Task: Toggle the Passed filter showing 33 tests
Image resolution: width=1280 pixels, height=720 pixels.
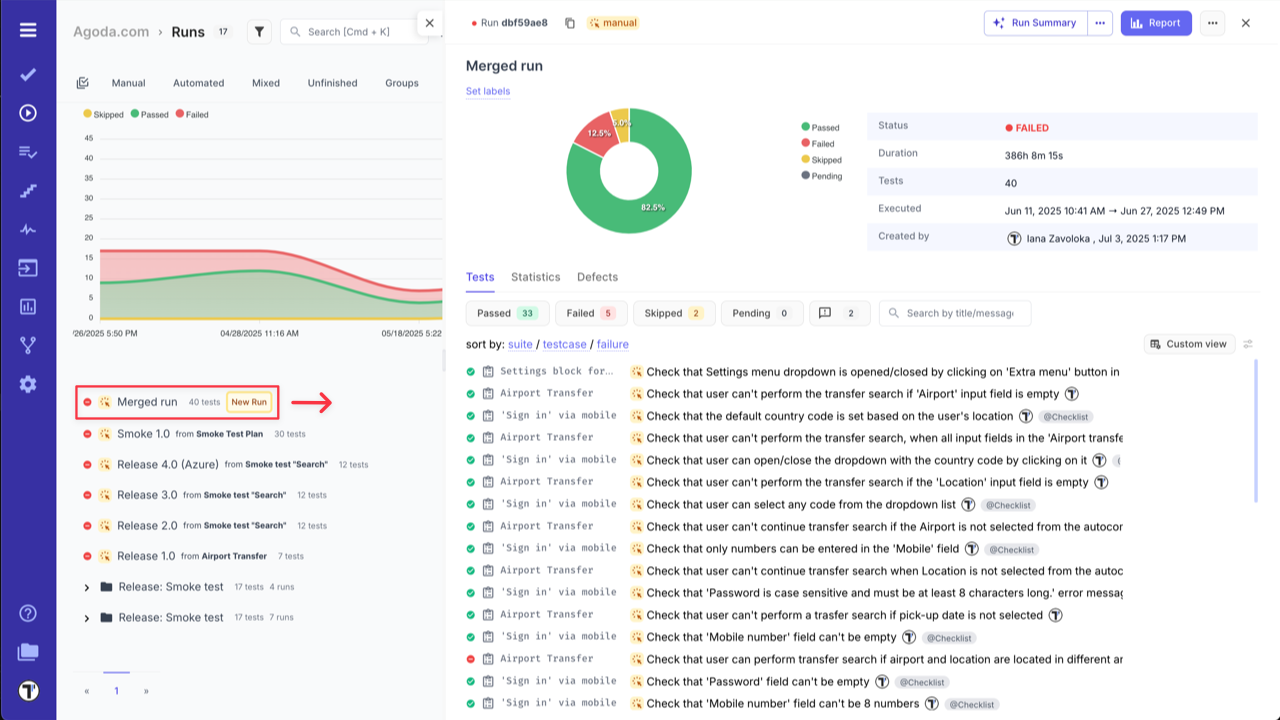Action: [506, 312]
